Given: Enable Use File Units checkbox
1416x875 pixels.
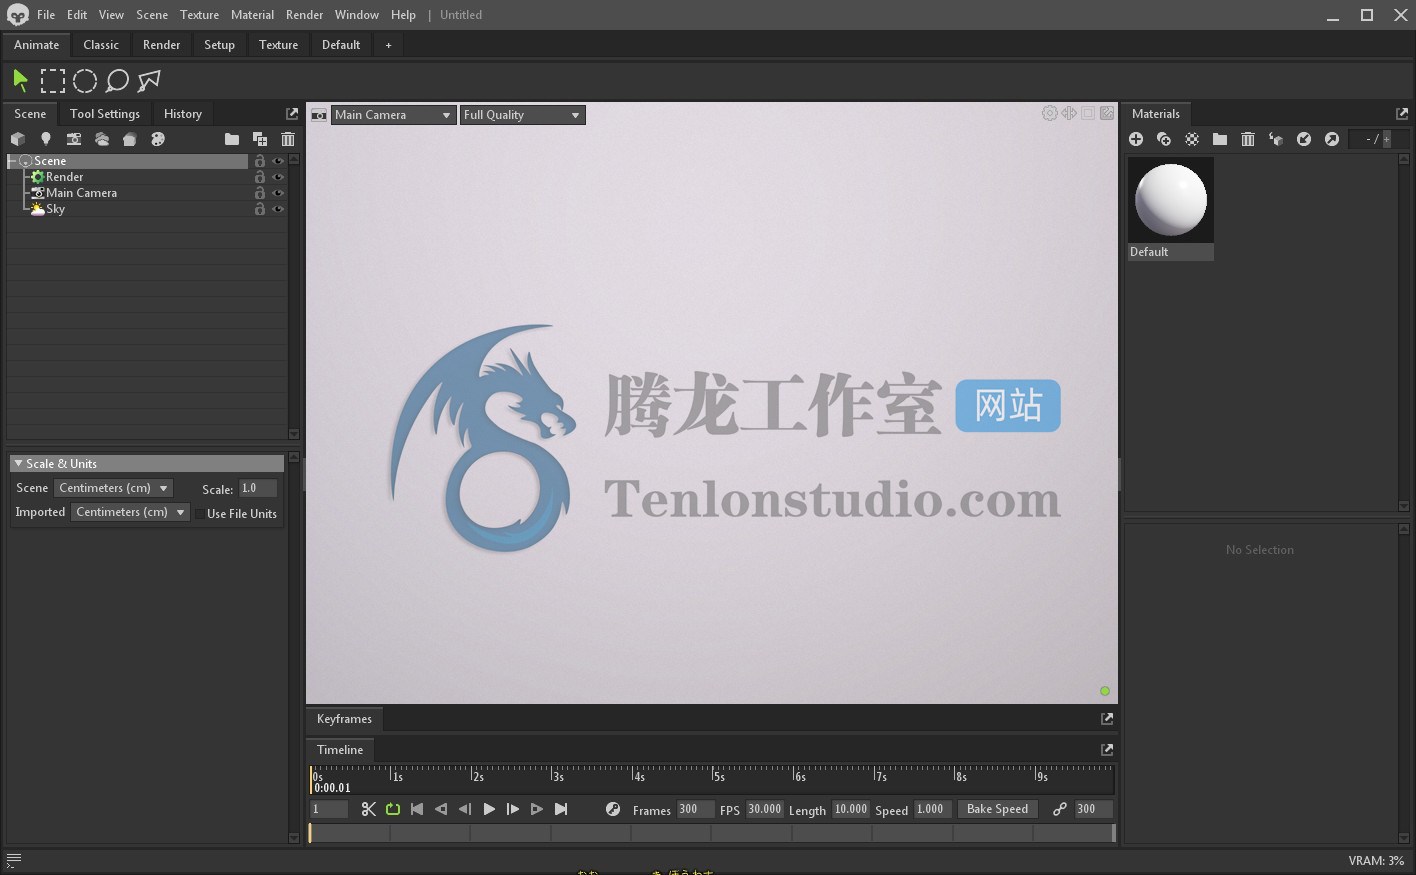Looking at the screenshot, I should point(200,514).
